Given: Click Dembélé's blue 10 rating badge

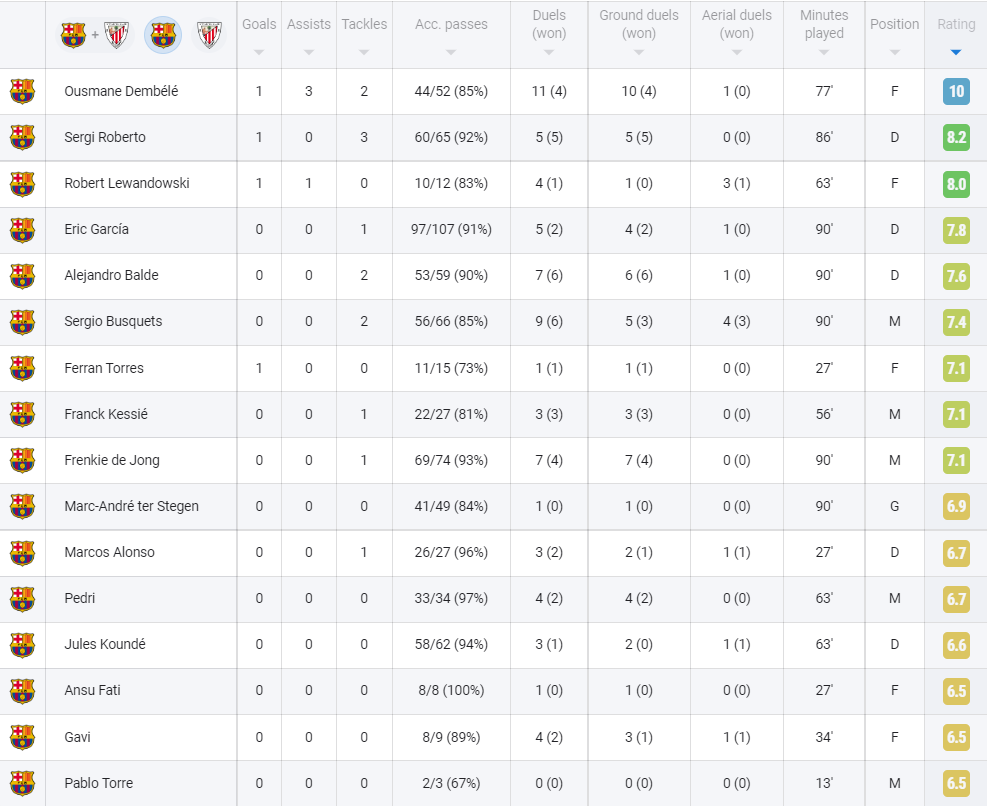Looking at the screenshot, I should 956,92.
